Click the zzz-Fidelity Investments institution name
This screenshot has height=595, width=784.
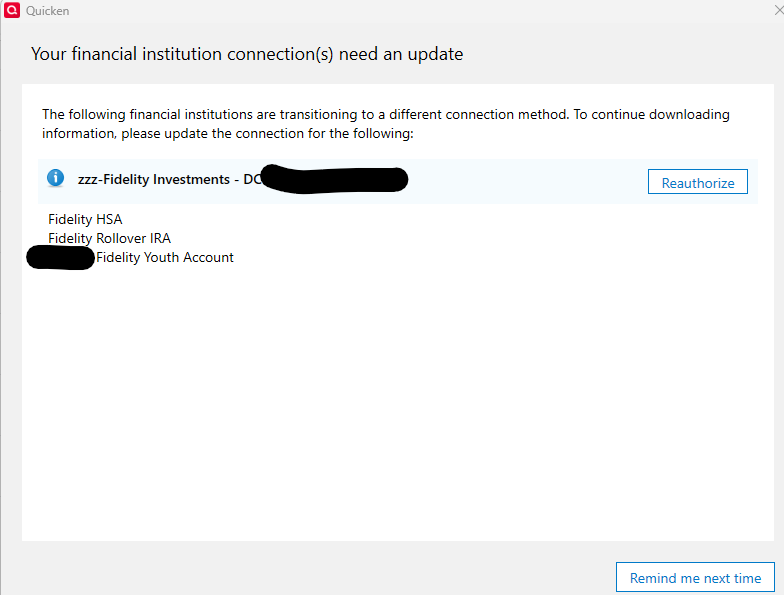170,180
